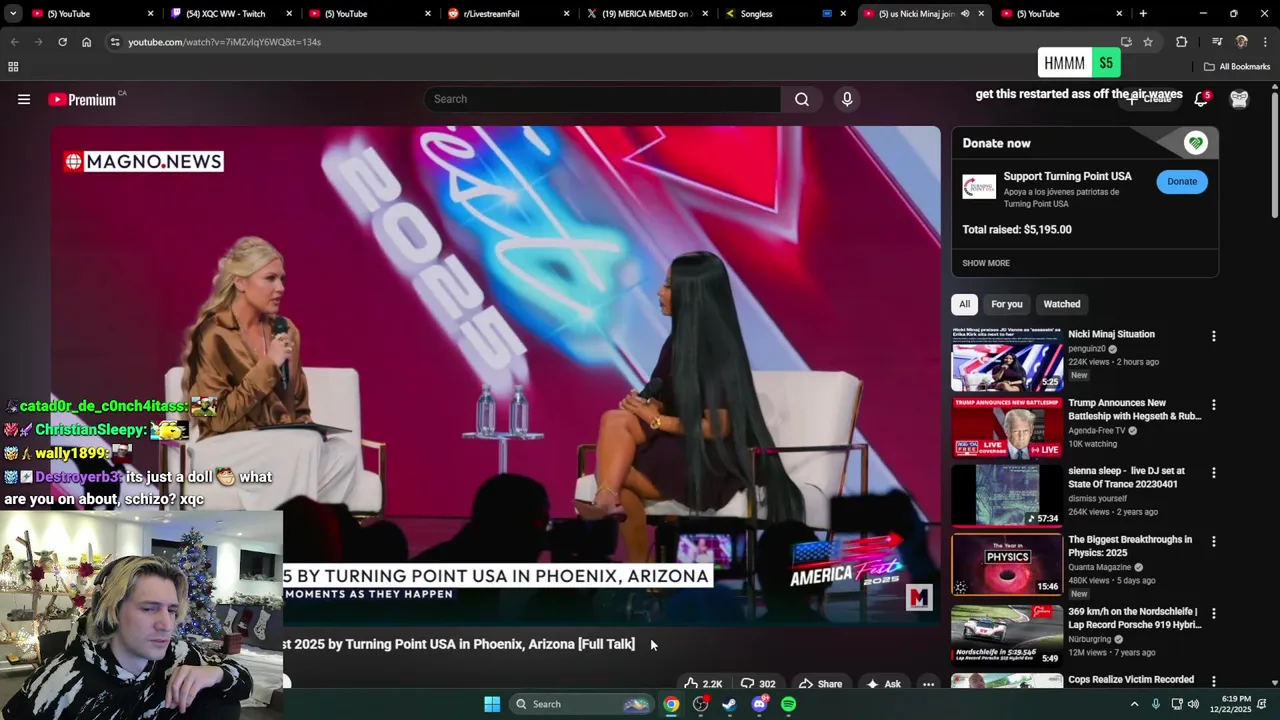The image size is (1280, 720).
Task: Click the YouTube Premium logo
Action: [83, 99]
